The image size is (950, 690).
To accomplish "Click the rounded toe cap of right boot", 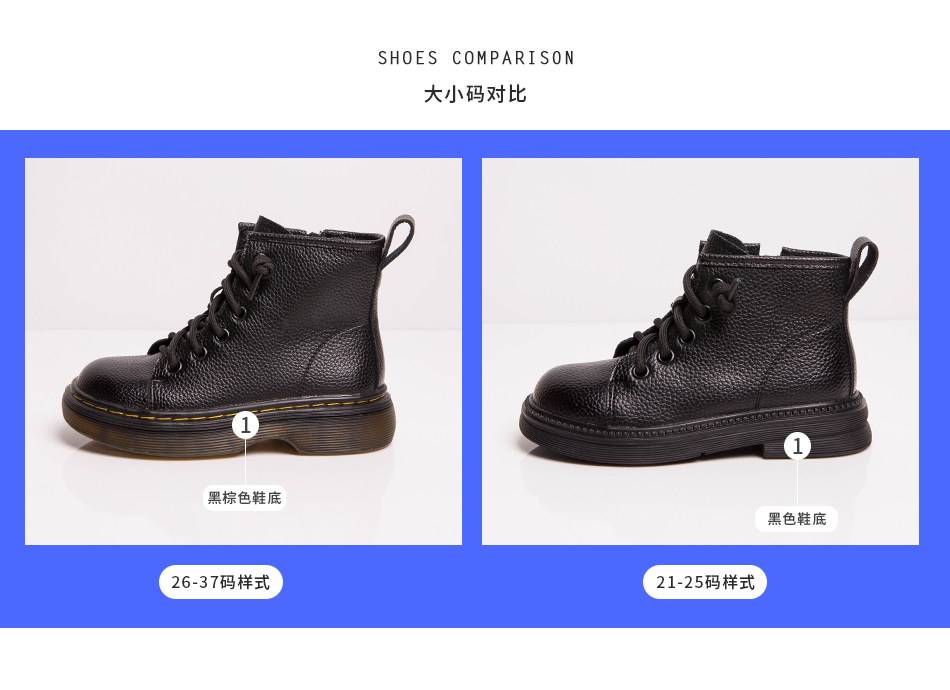I will click(x=568, y=384).
